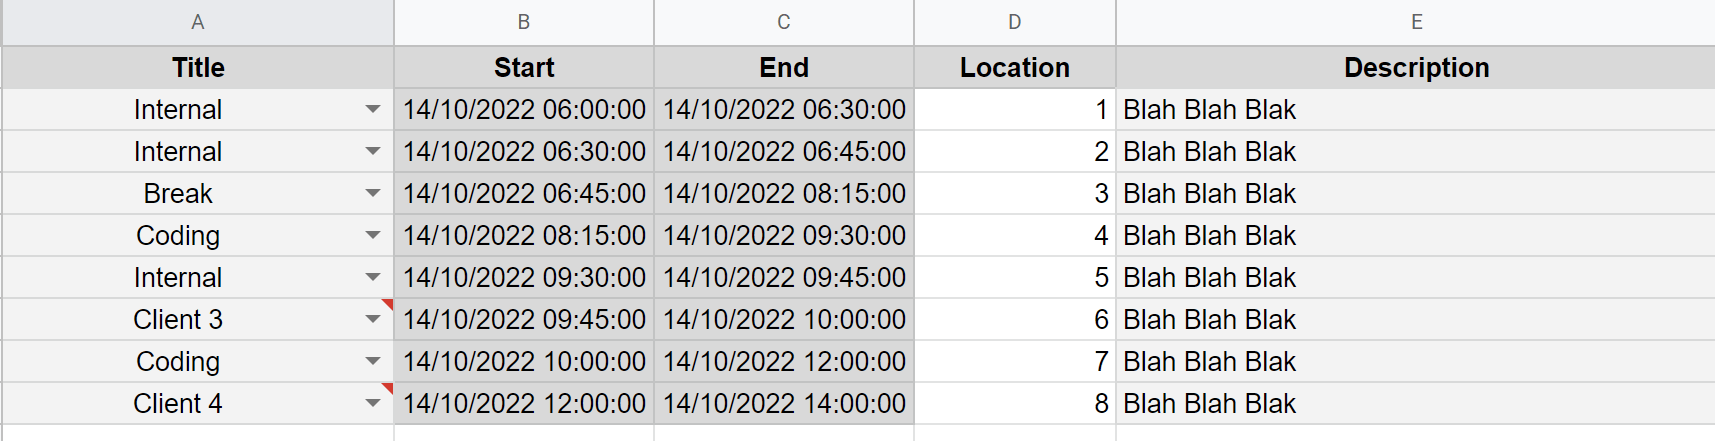The height and width of the screenshot is (441, 1715).
Task: Click Location cell containing 5
Action: [x=1015, y=277]
